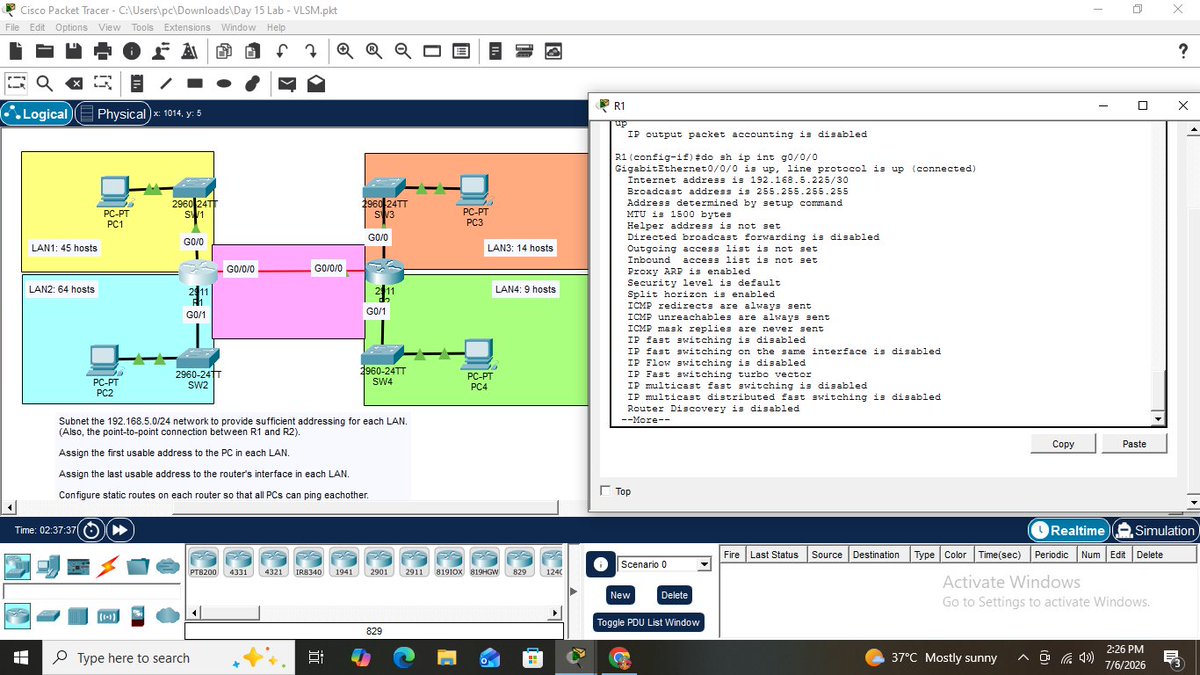Viewport: 1200px width, 675px height.
Task: Click the Fast Forward Time button
Action: (120, 530)
